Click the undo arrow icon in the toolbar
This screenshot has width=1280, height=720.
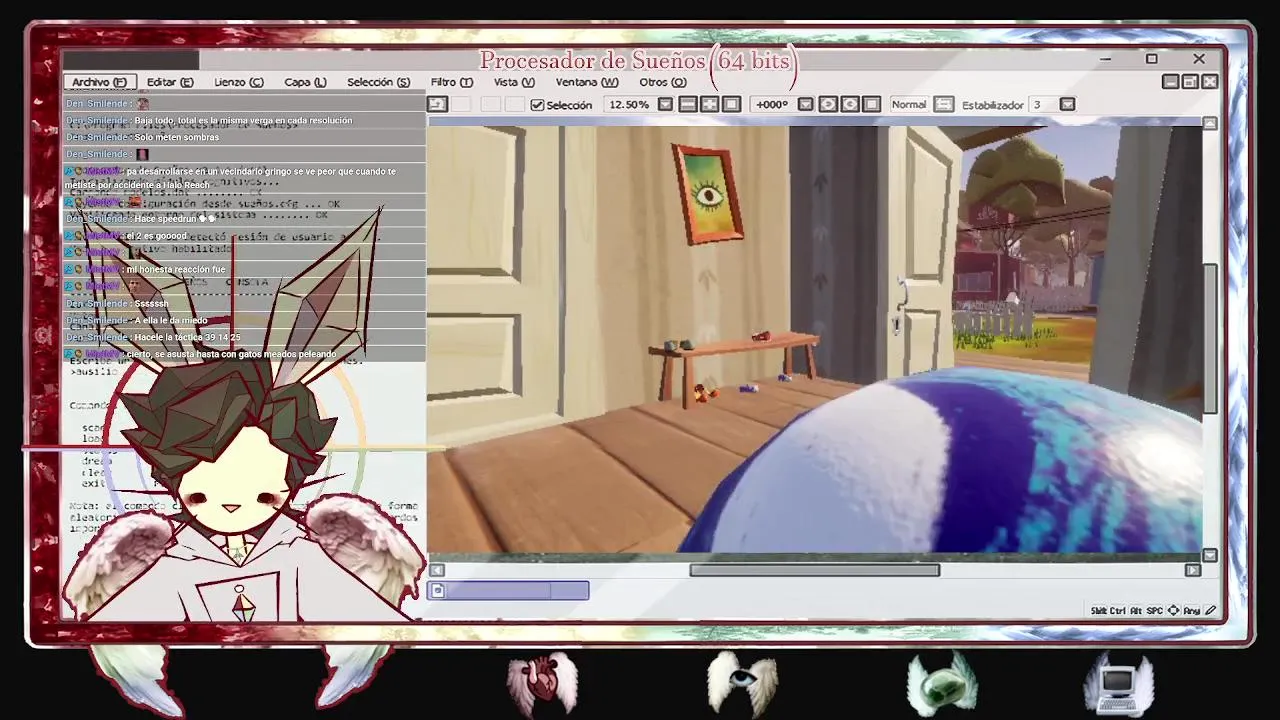(x=437, y=104)
